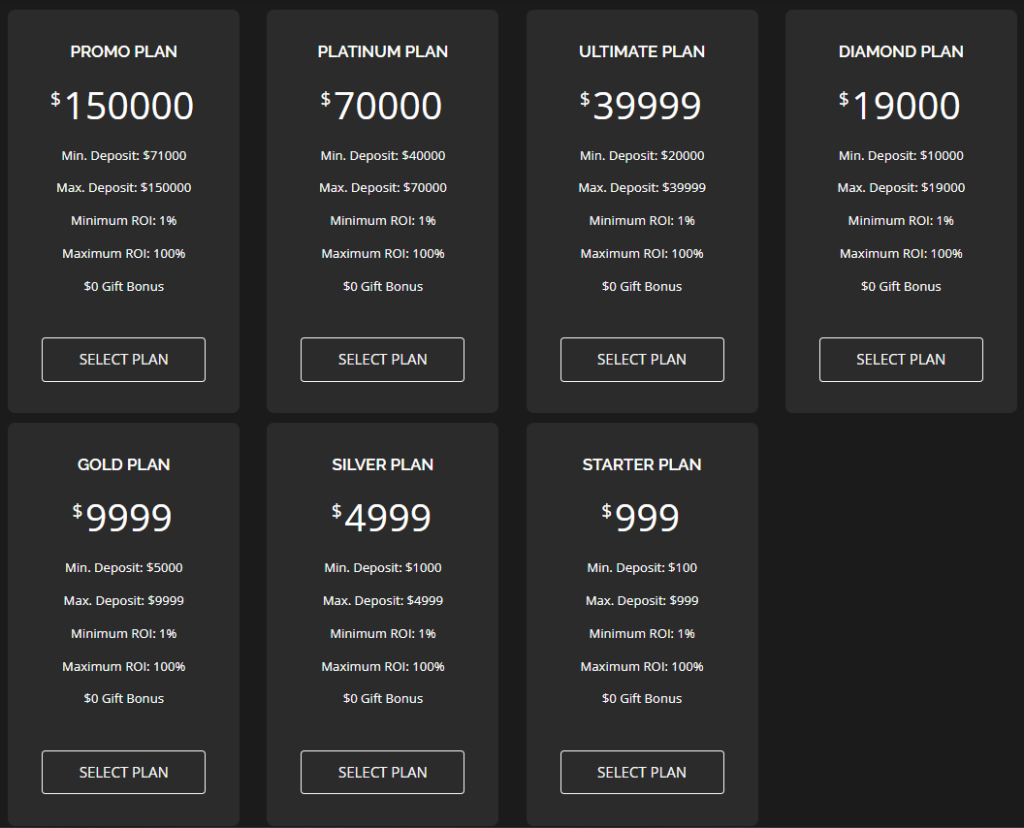This screenshot has height=828, width=1024.
Task: Click the PROMO PLAN heading
Action: (124, 52)
